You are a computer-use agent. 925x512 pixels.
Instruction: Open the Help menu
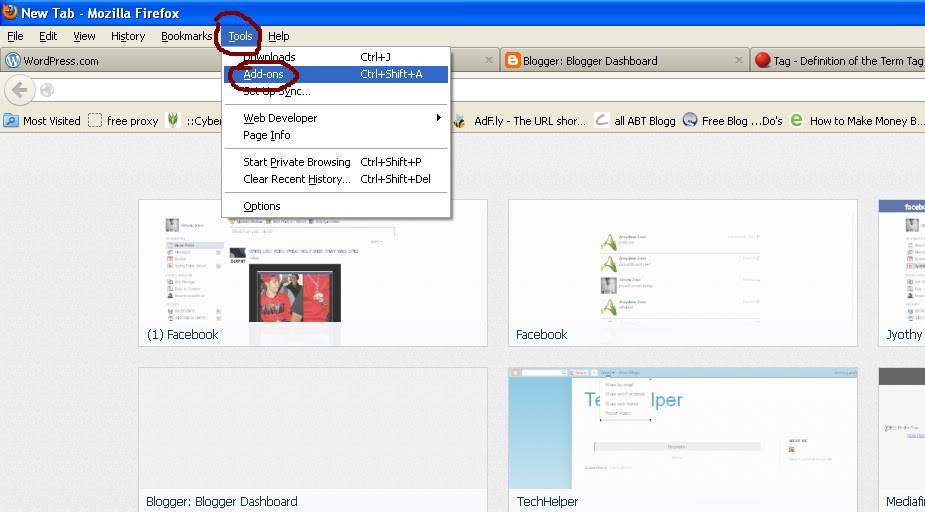[278, 36]
